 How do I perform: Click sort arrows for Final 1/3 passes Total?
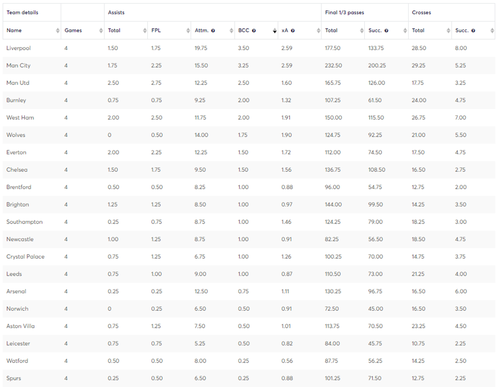[x=362, y=30]
